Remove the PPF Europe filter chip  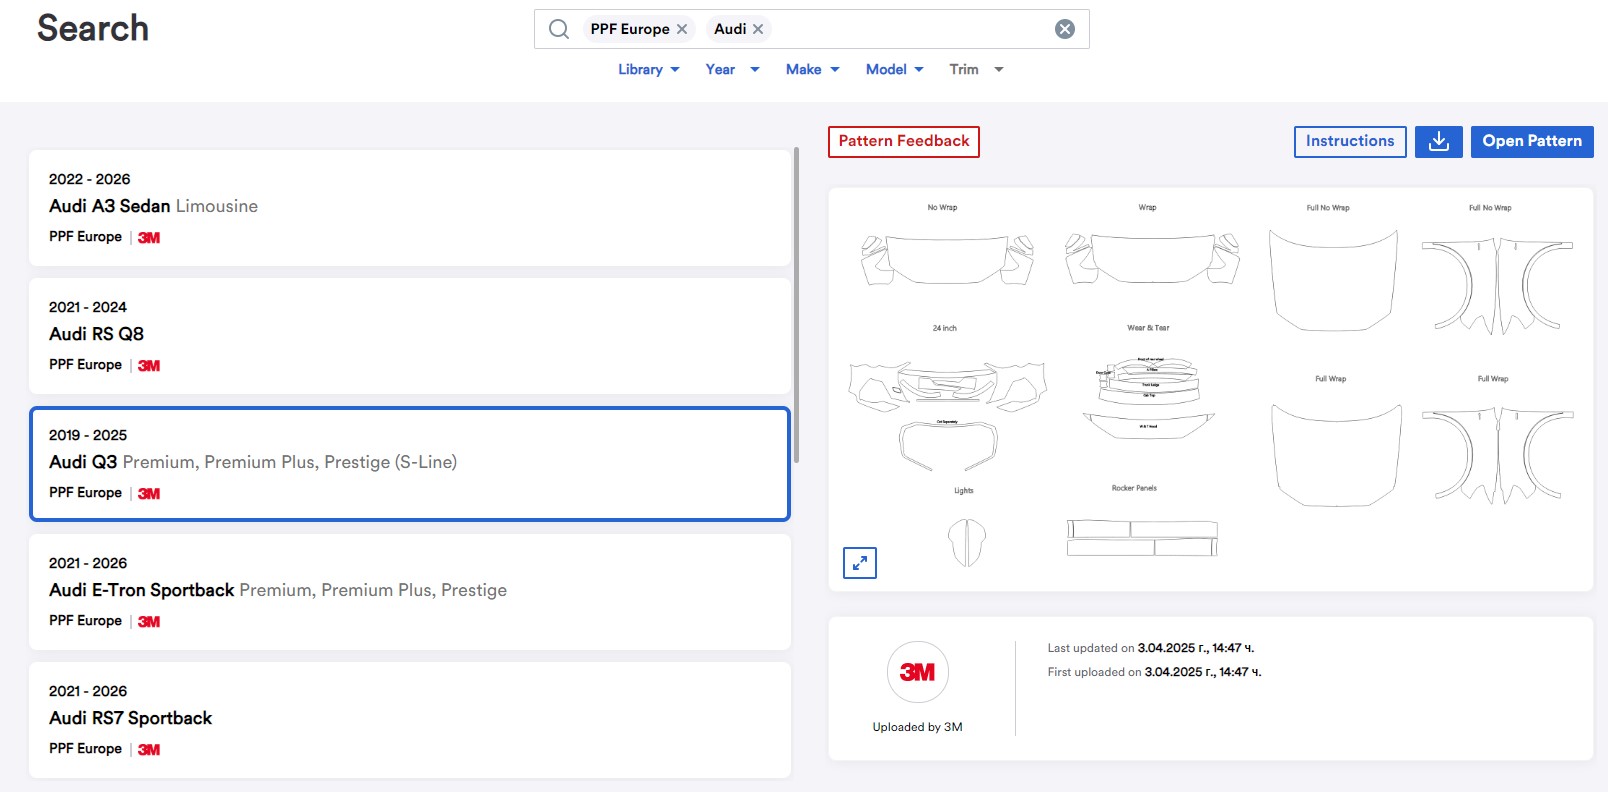point(682,29)
